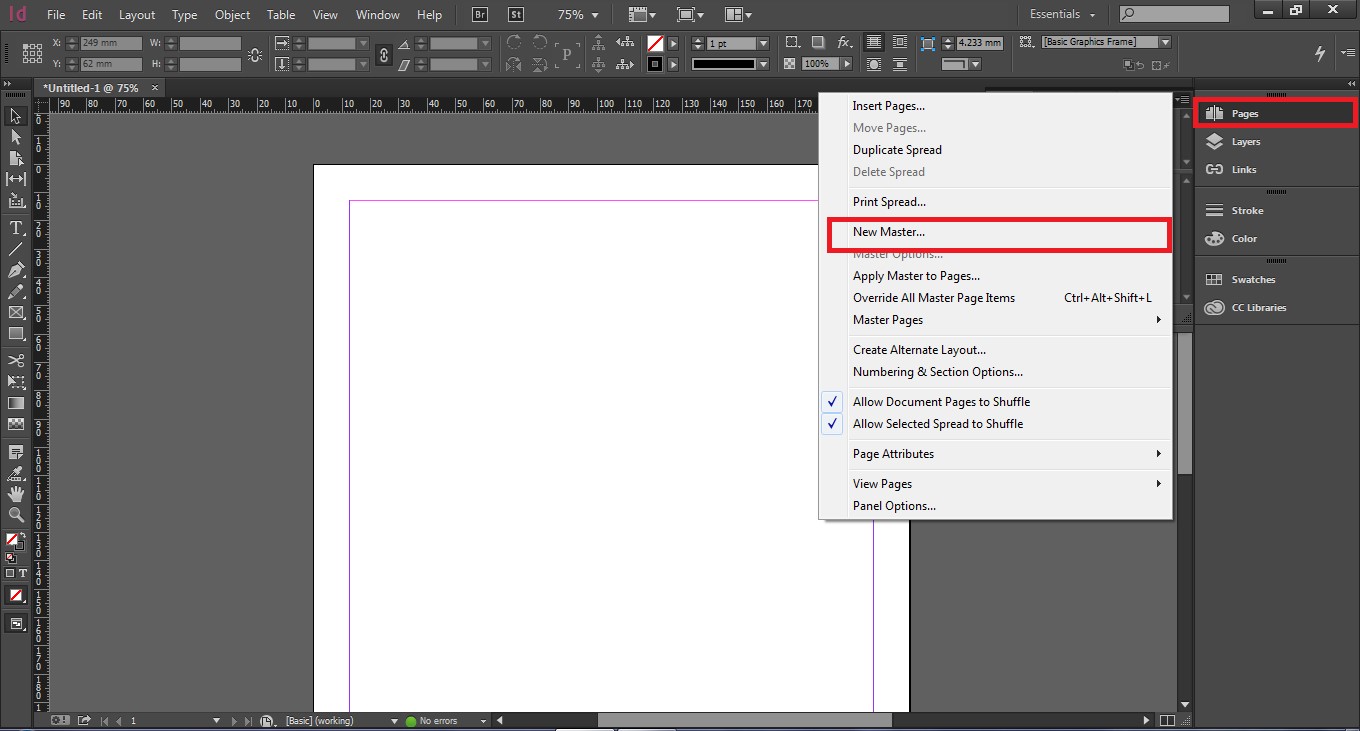Click the effects fx icon
Viewport: 1360px width, 731px height.
845,43
